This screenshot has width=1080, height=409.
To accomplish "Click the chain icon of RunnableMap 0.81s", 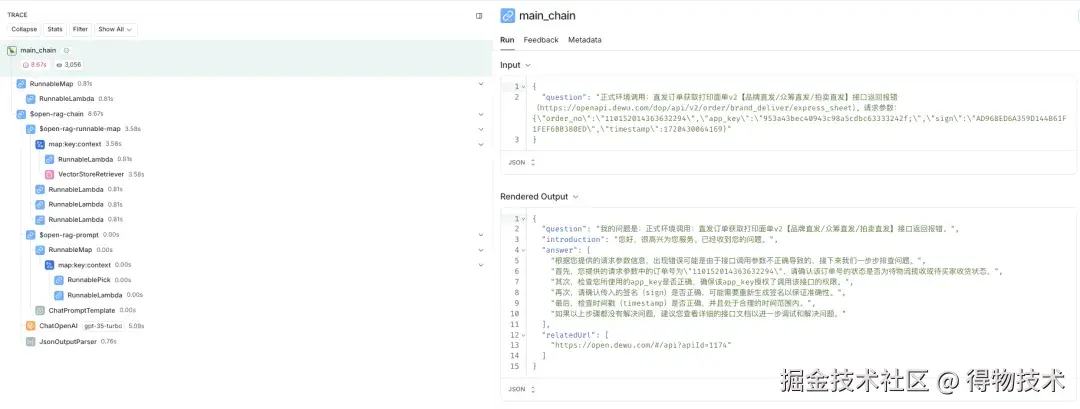I will [21, 83].
